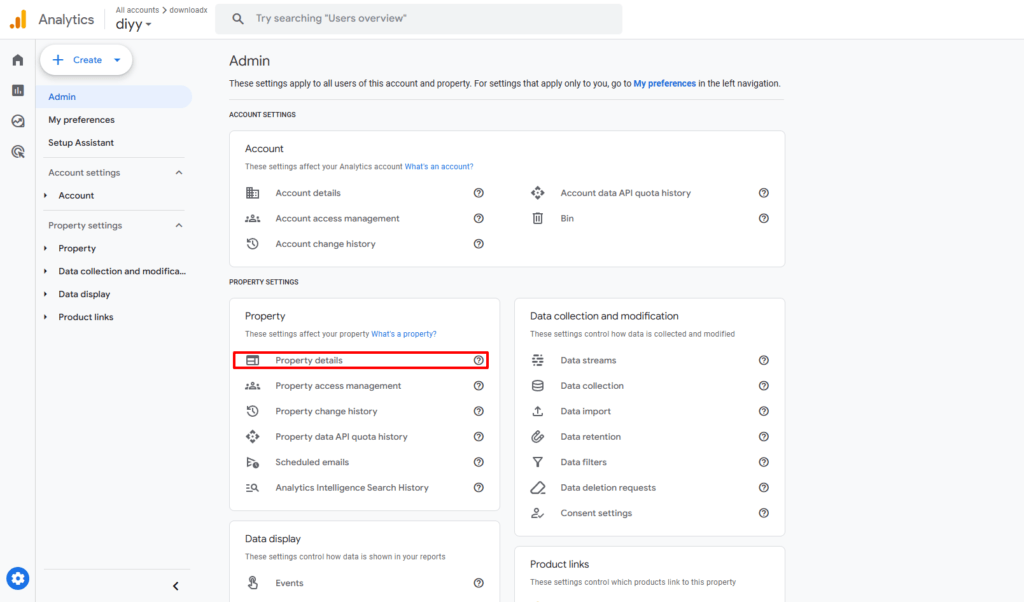The image size is (1024, 602).
Task: Follow the My preferences link in the description
Action: point(664,84)
